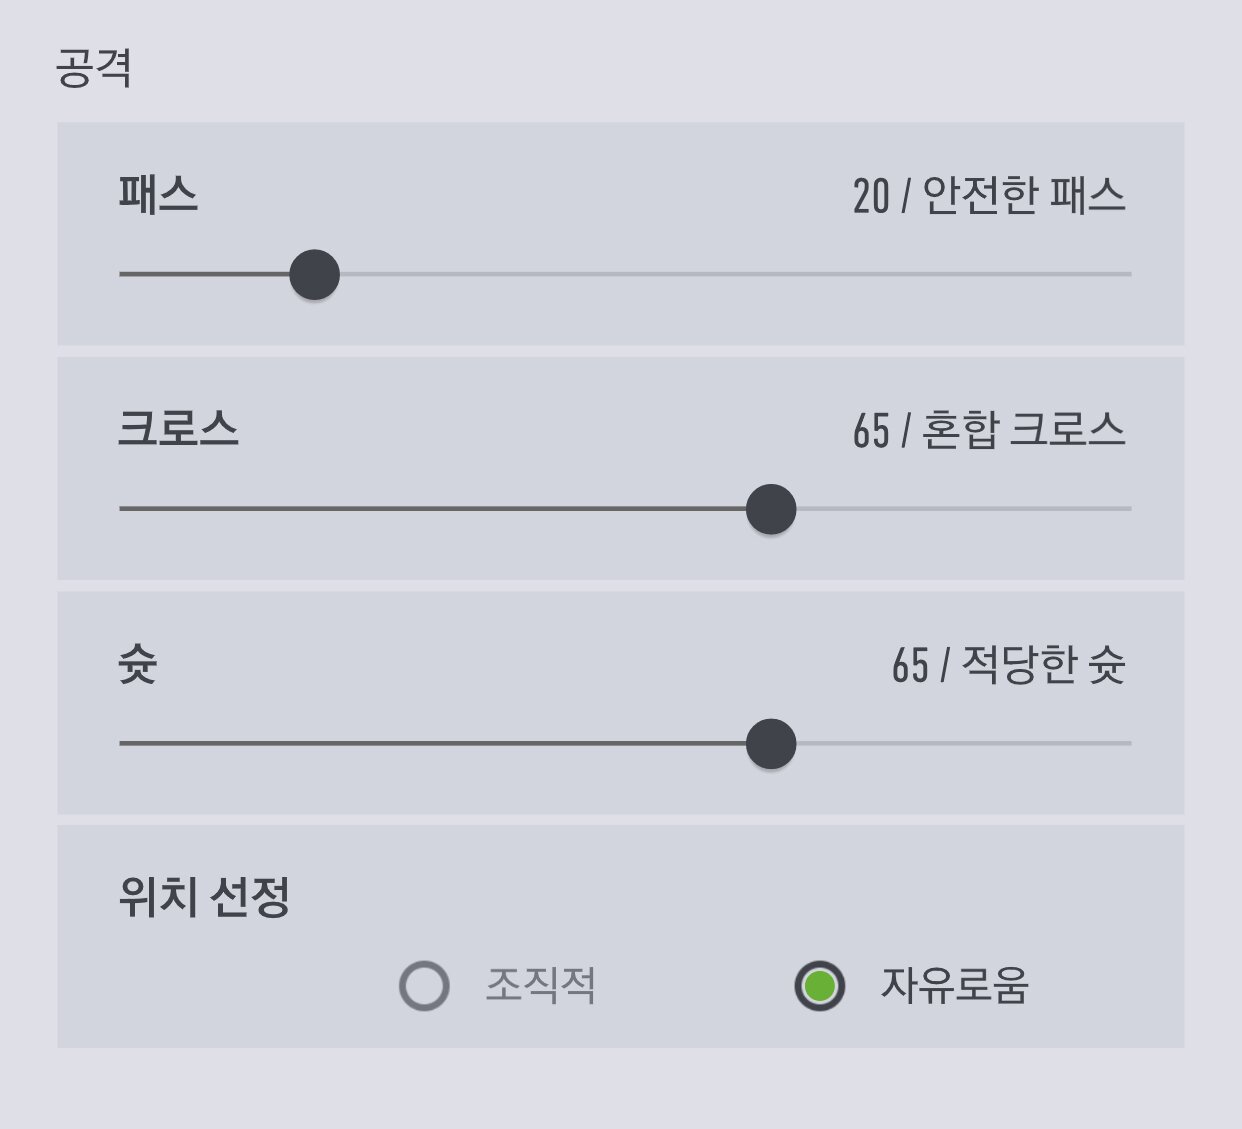
Task: Click the 슛 slider handle
Action: (771, 744)
